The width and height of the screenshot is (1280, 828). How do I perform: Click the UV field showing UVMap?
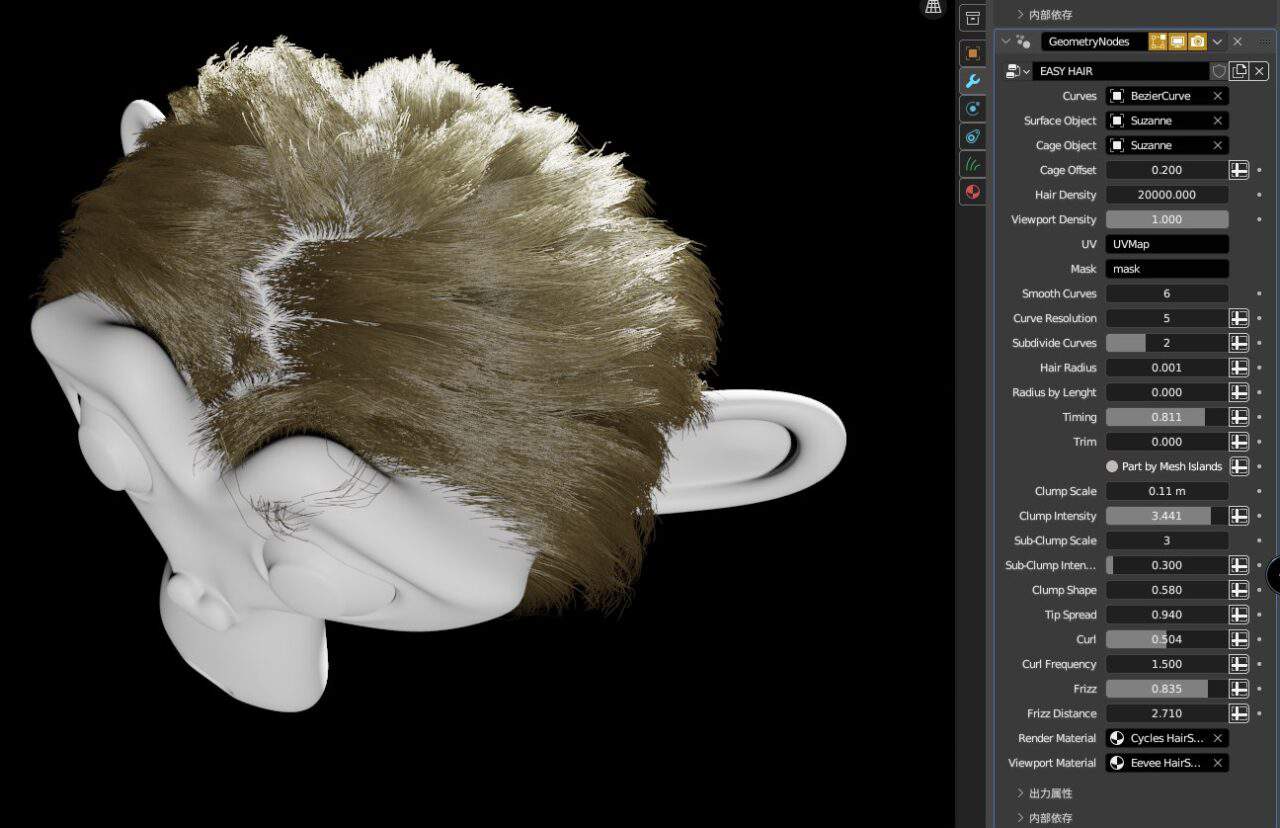point(1167,244)
